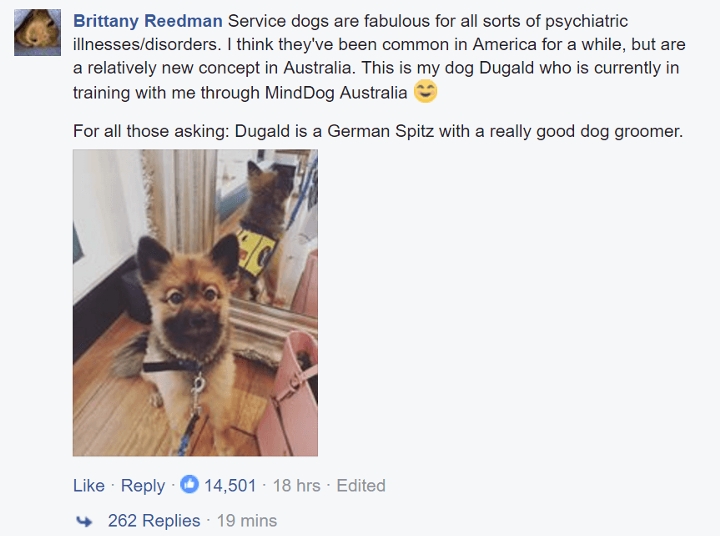The width and height of the screenshot is (720, 536).
Task: Open Brittany Reedman's profile picture
Action: (37, 33)
